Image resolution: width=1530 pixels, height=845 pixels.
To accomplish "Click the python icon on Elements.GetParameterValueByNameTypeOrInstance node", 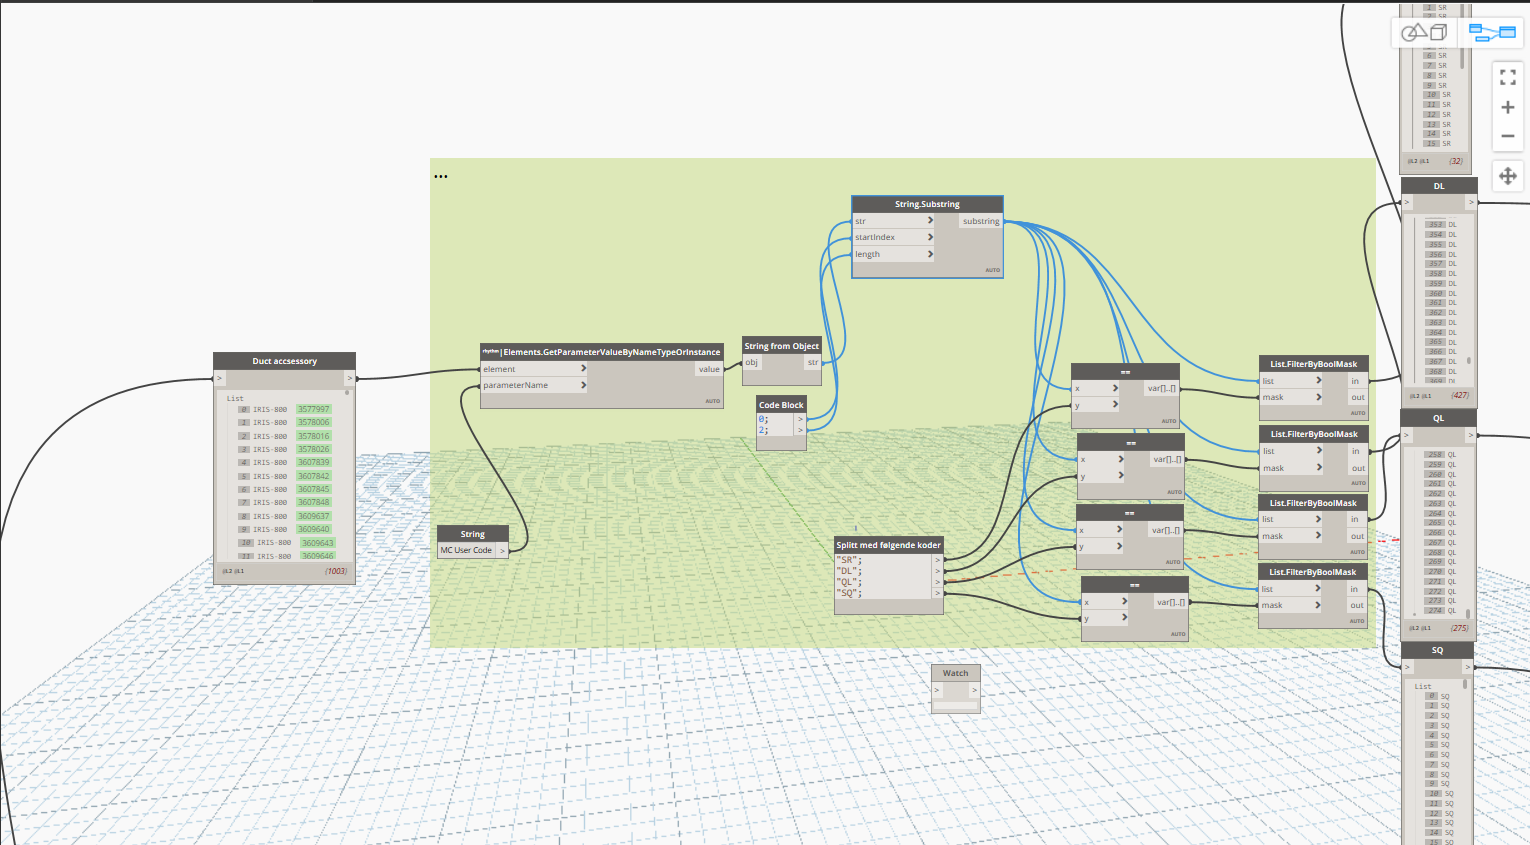I will coord(490,352).
